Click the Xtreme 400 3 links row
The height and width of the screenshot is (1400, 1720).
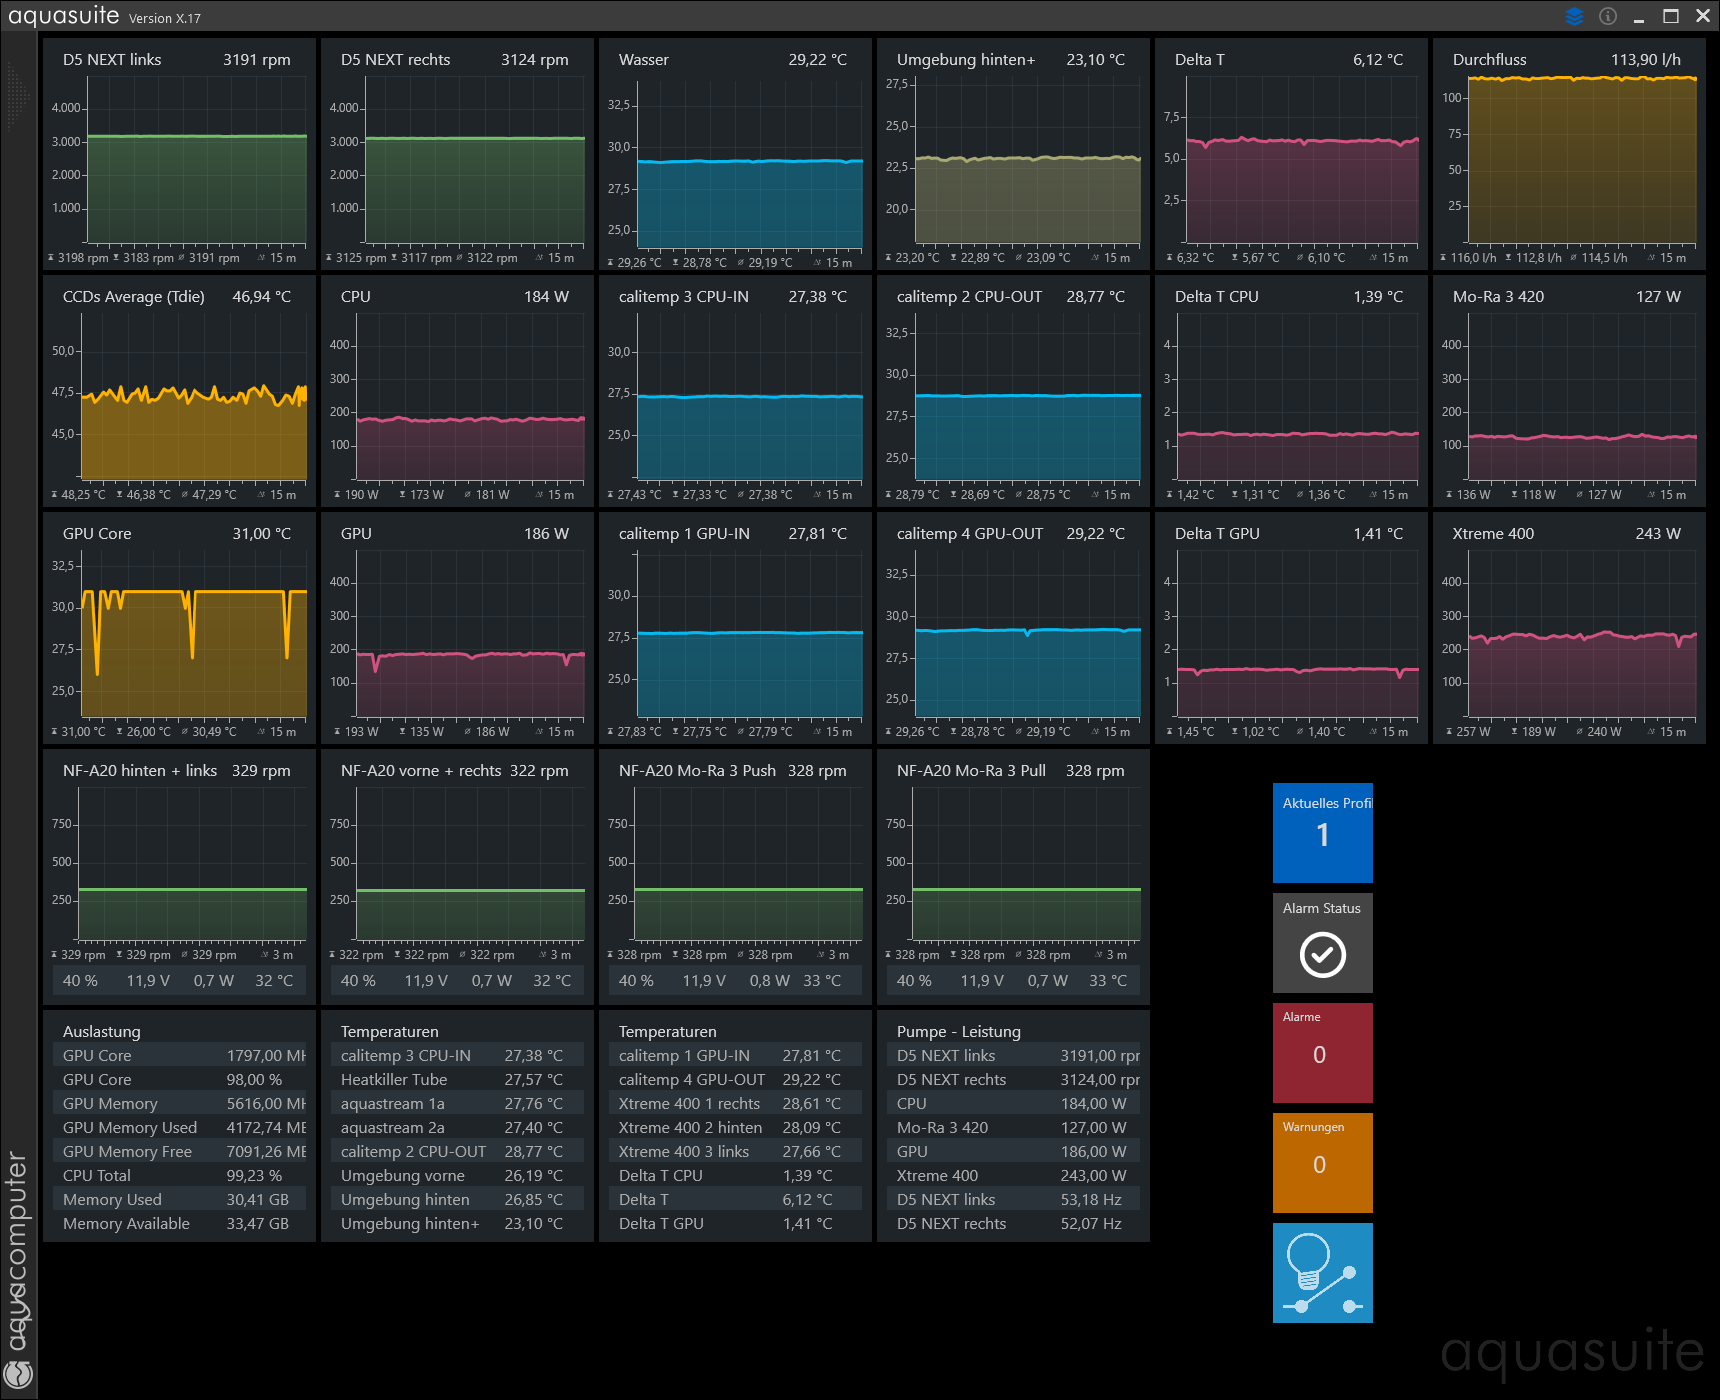tap(735, 1151)
